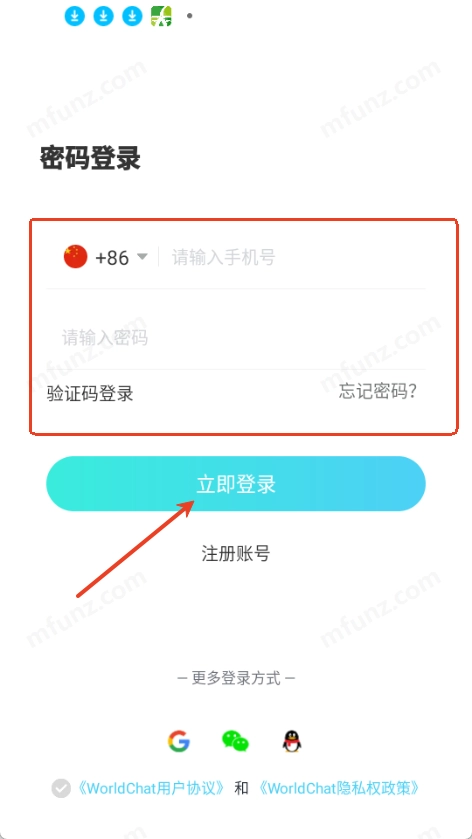Image resolution: width=472 pixels, height=839 pixels.
Task: Focus the 请输入密码 password field
Action: pos(236,338)
